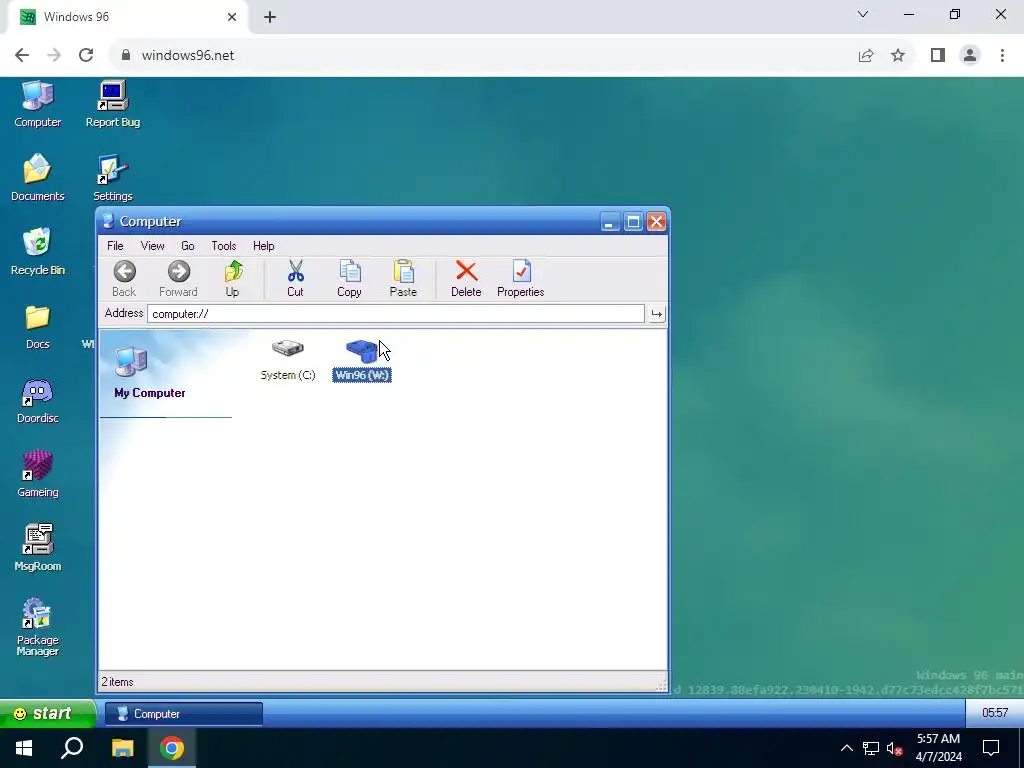This screenshot has width=1024, height=768.
Task: Click the Chrome URL windows96.net
Action: 188,56
